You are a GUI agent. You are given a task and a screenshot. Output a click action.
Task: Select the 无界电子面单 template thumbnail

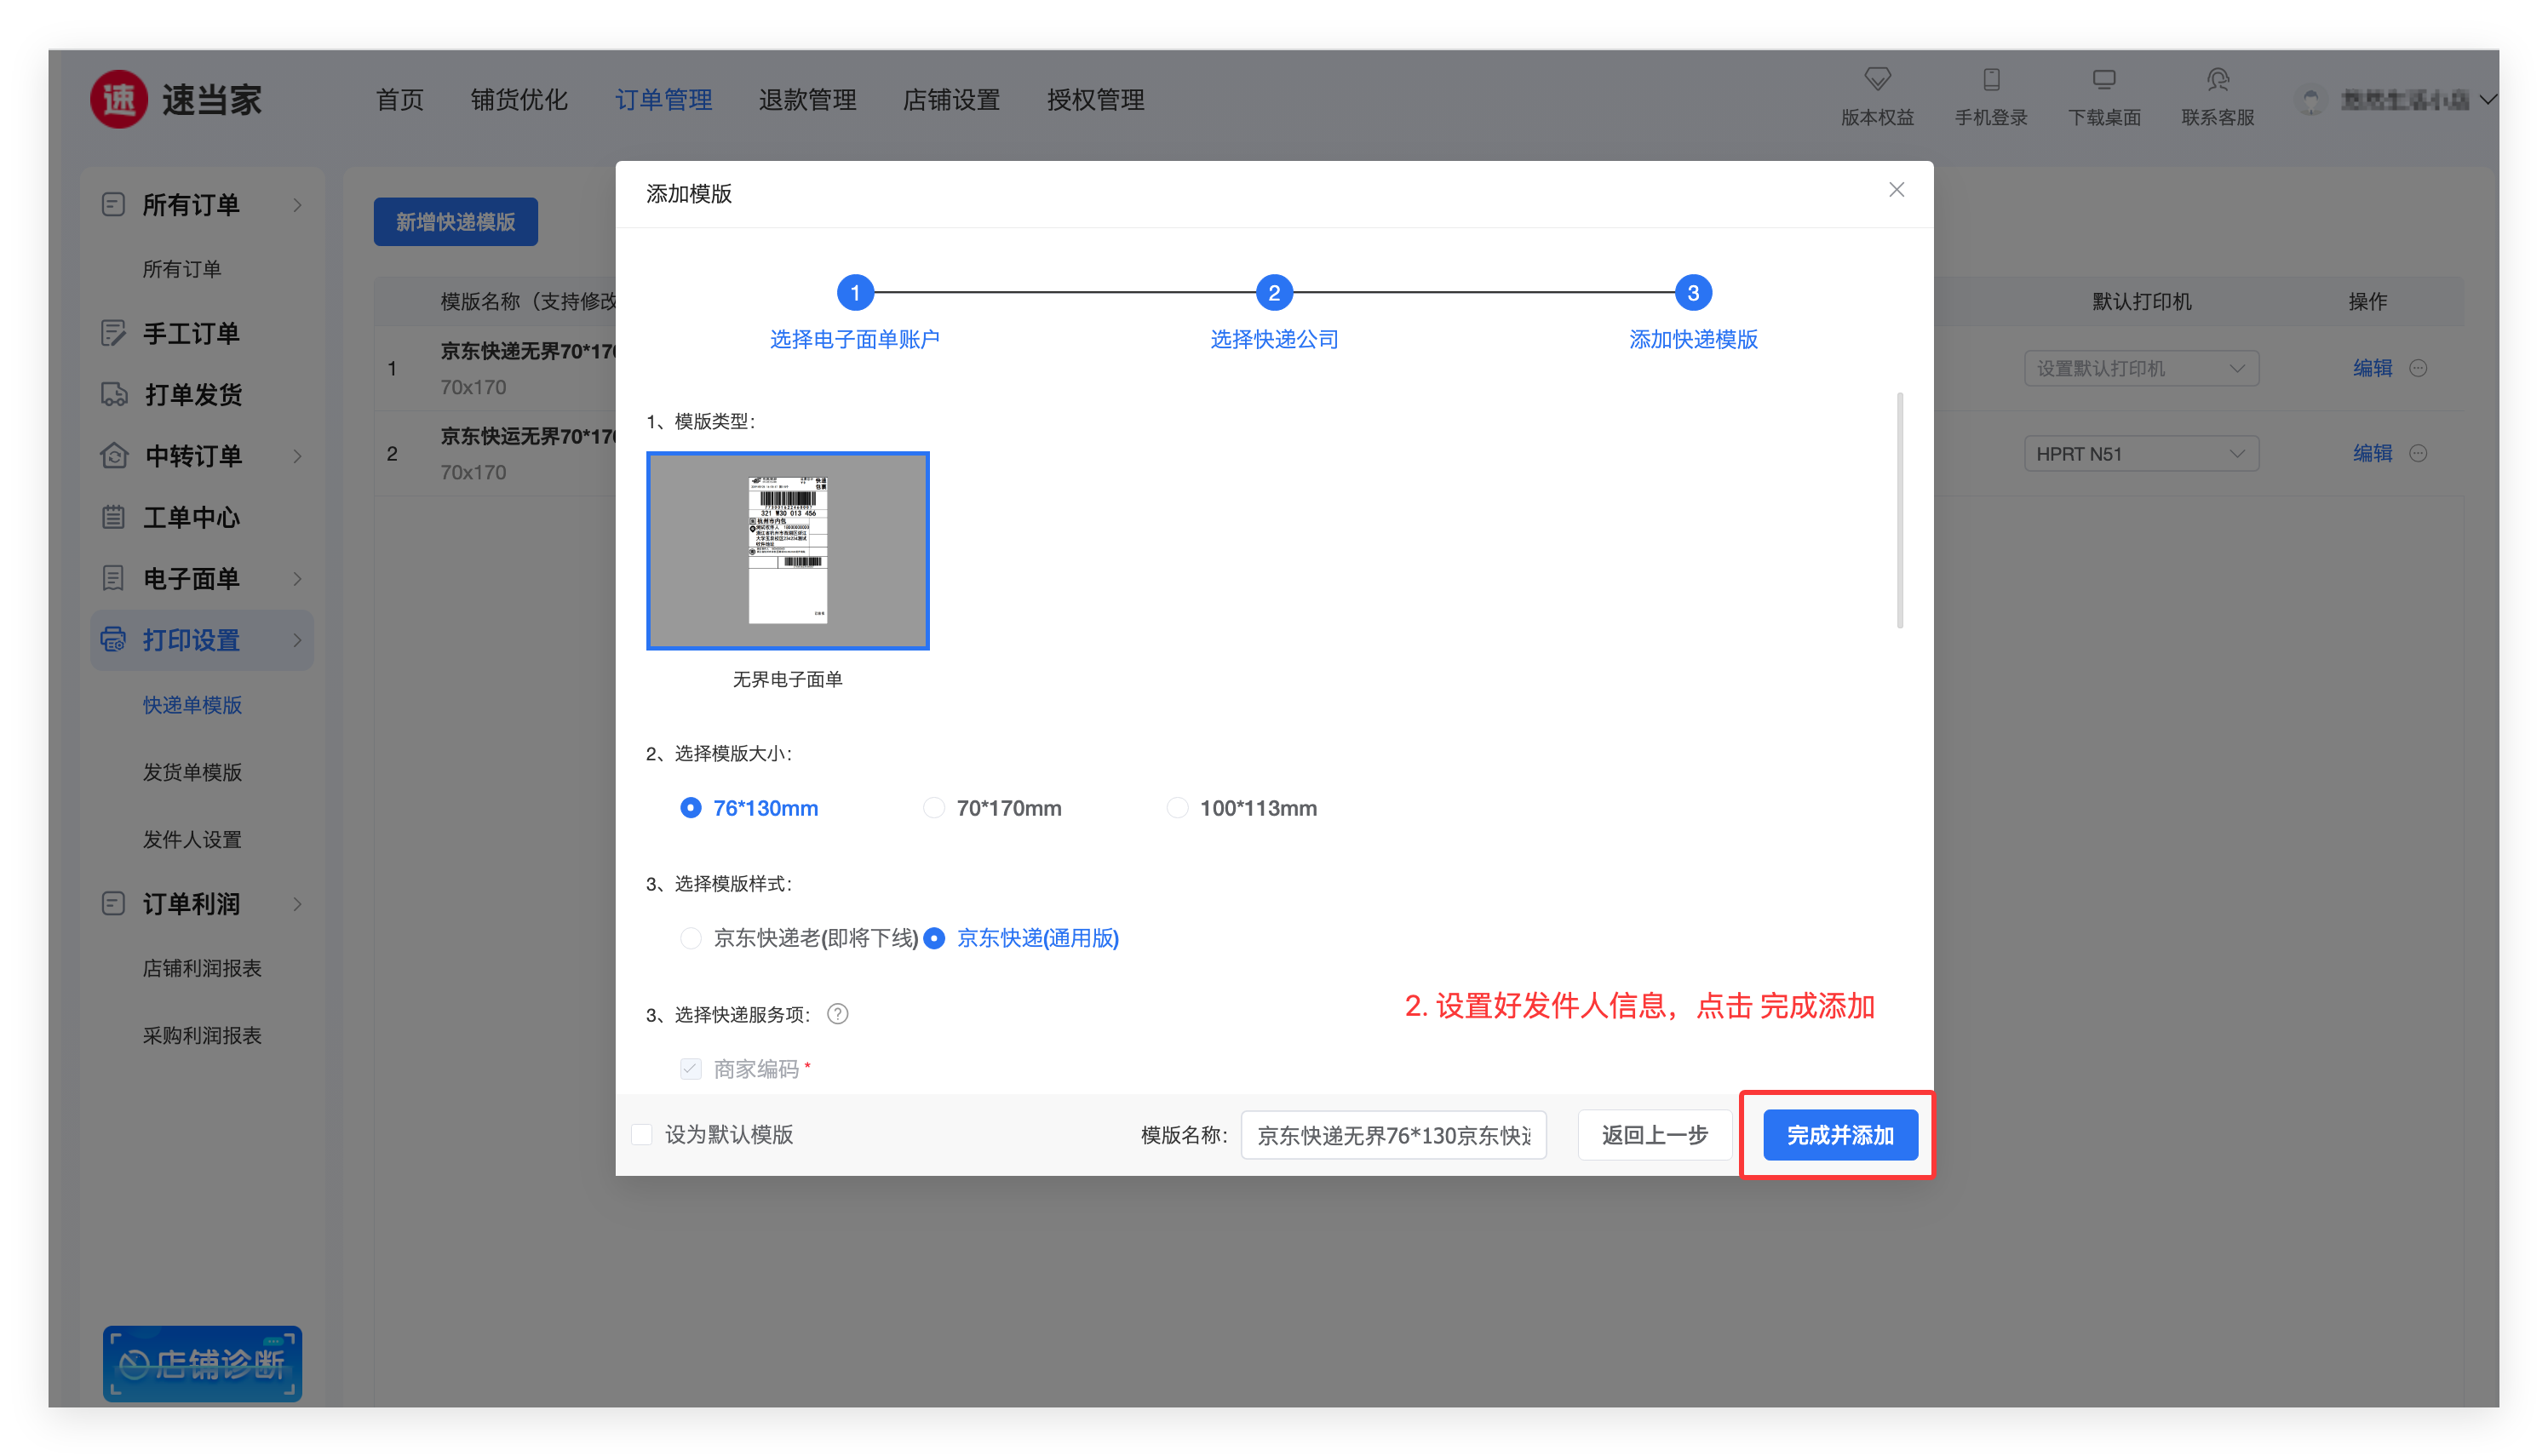787,551
